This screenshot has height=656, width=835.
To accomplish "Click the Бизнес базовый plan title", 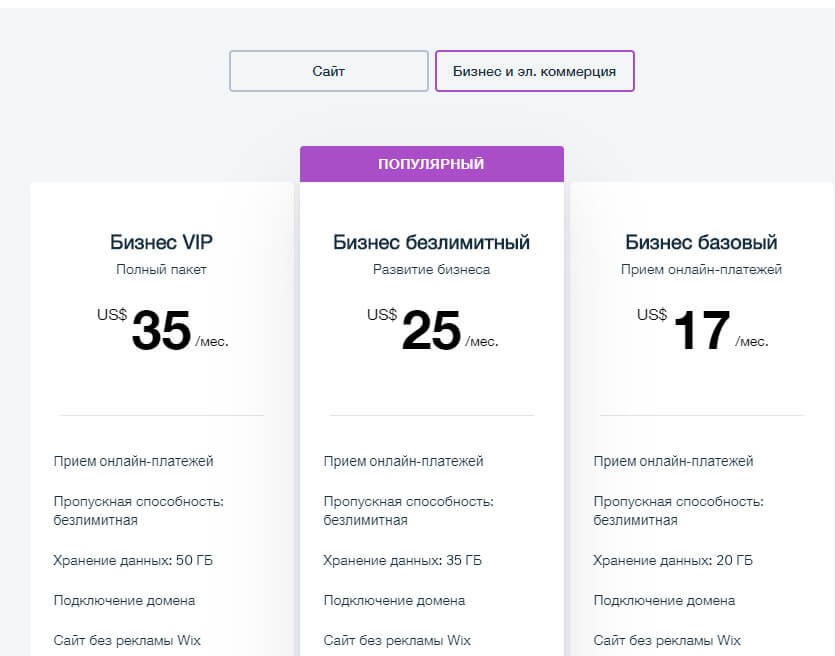I will [x=701, y=242].
